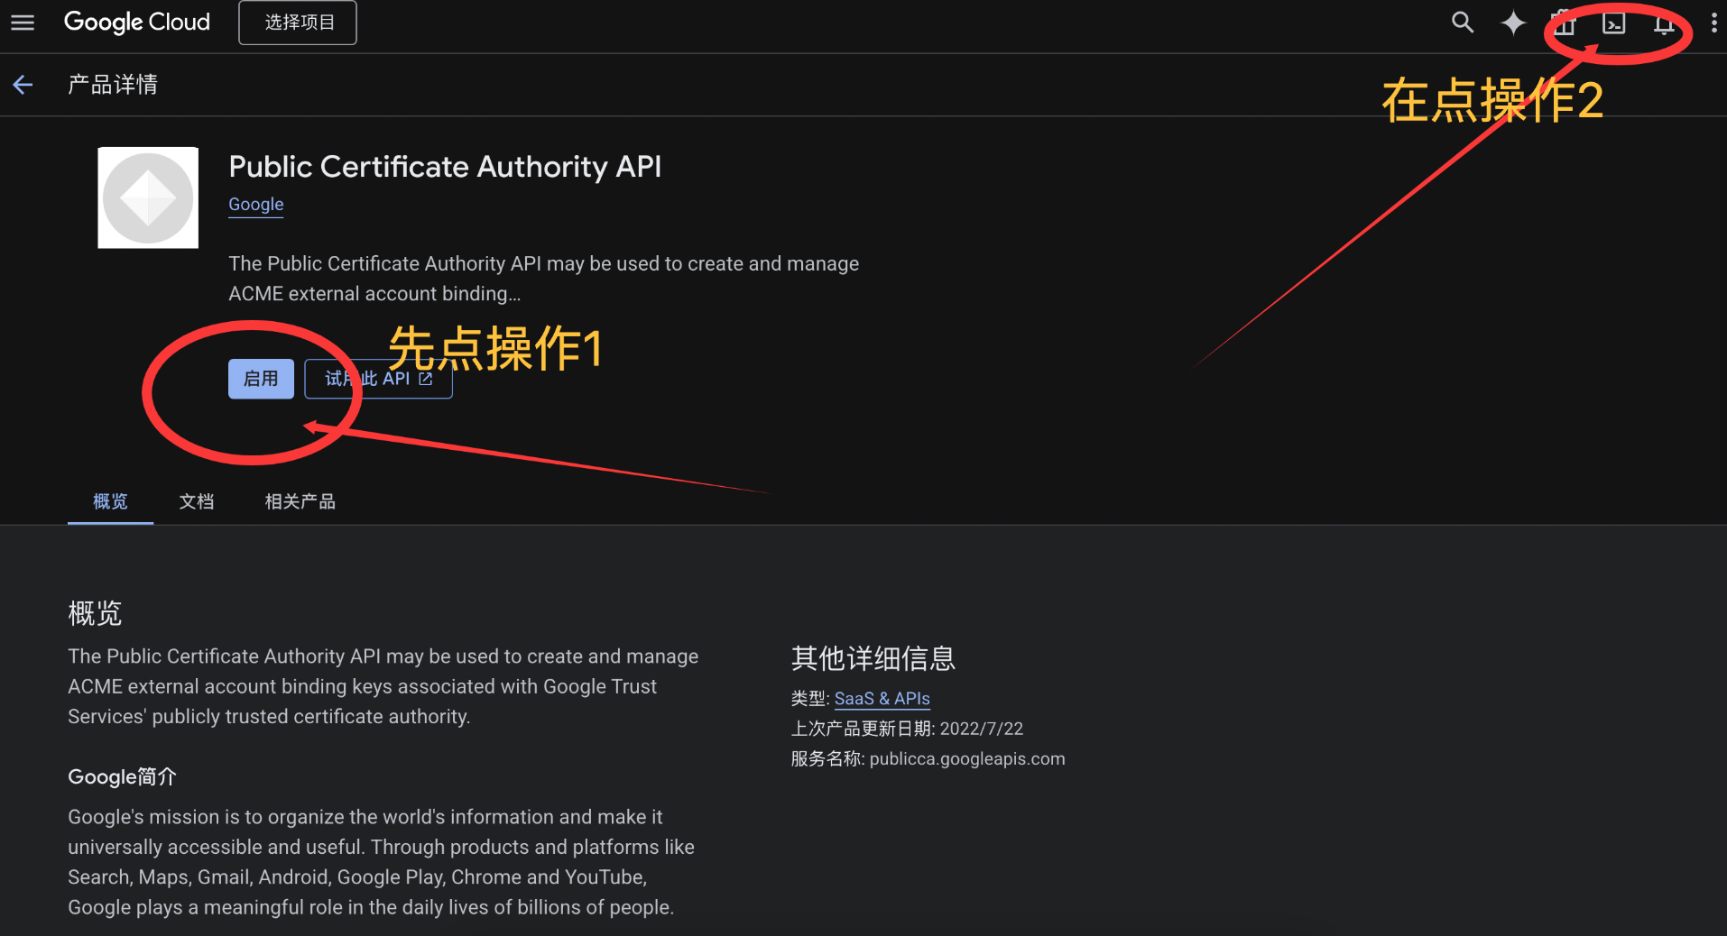Open the three-dot more options menu
1727x936 pixels.
coord(1714,23)
